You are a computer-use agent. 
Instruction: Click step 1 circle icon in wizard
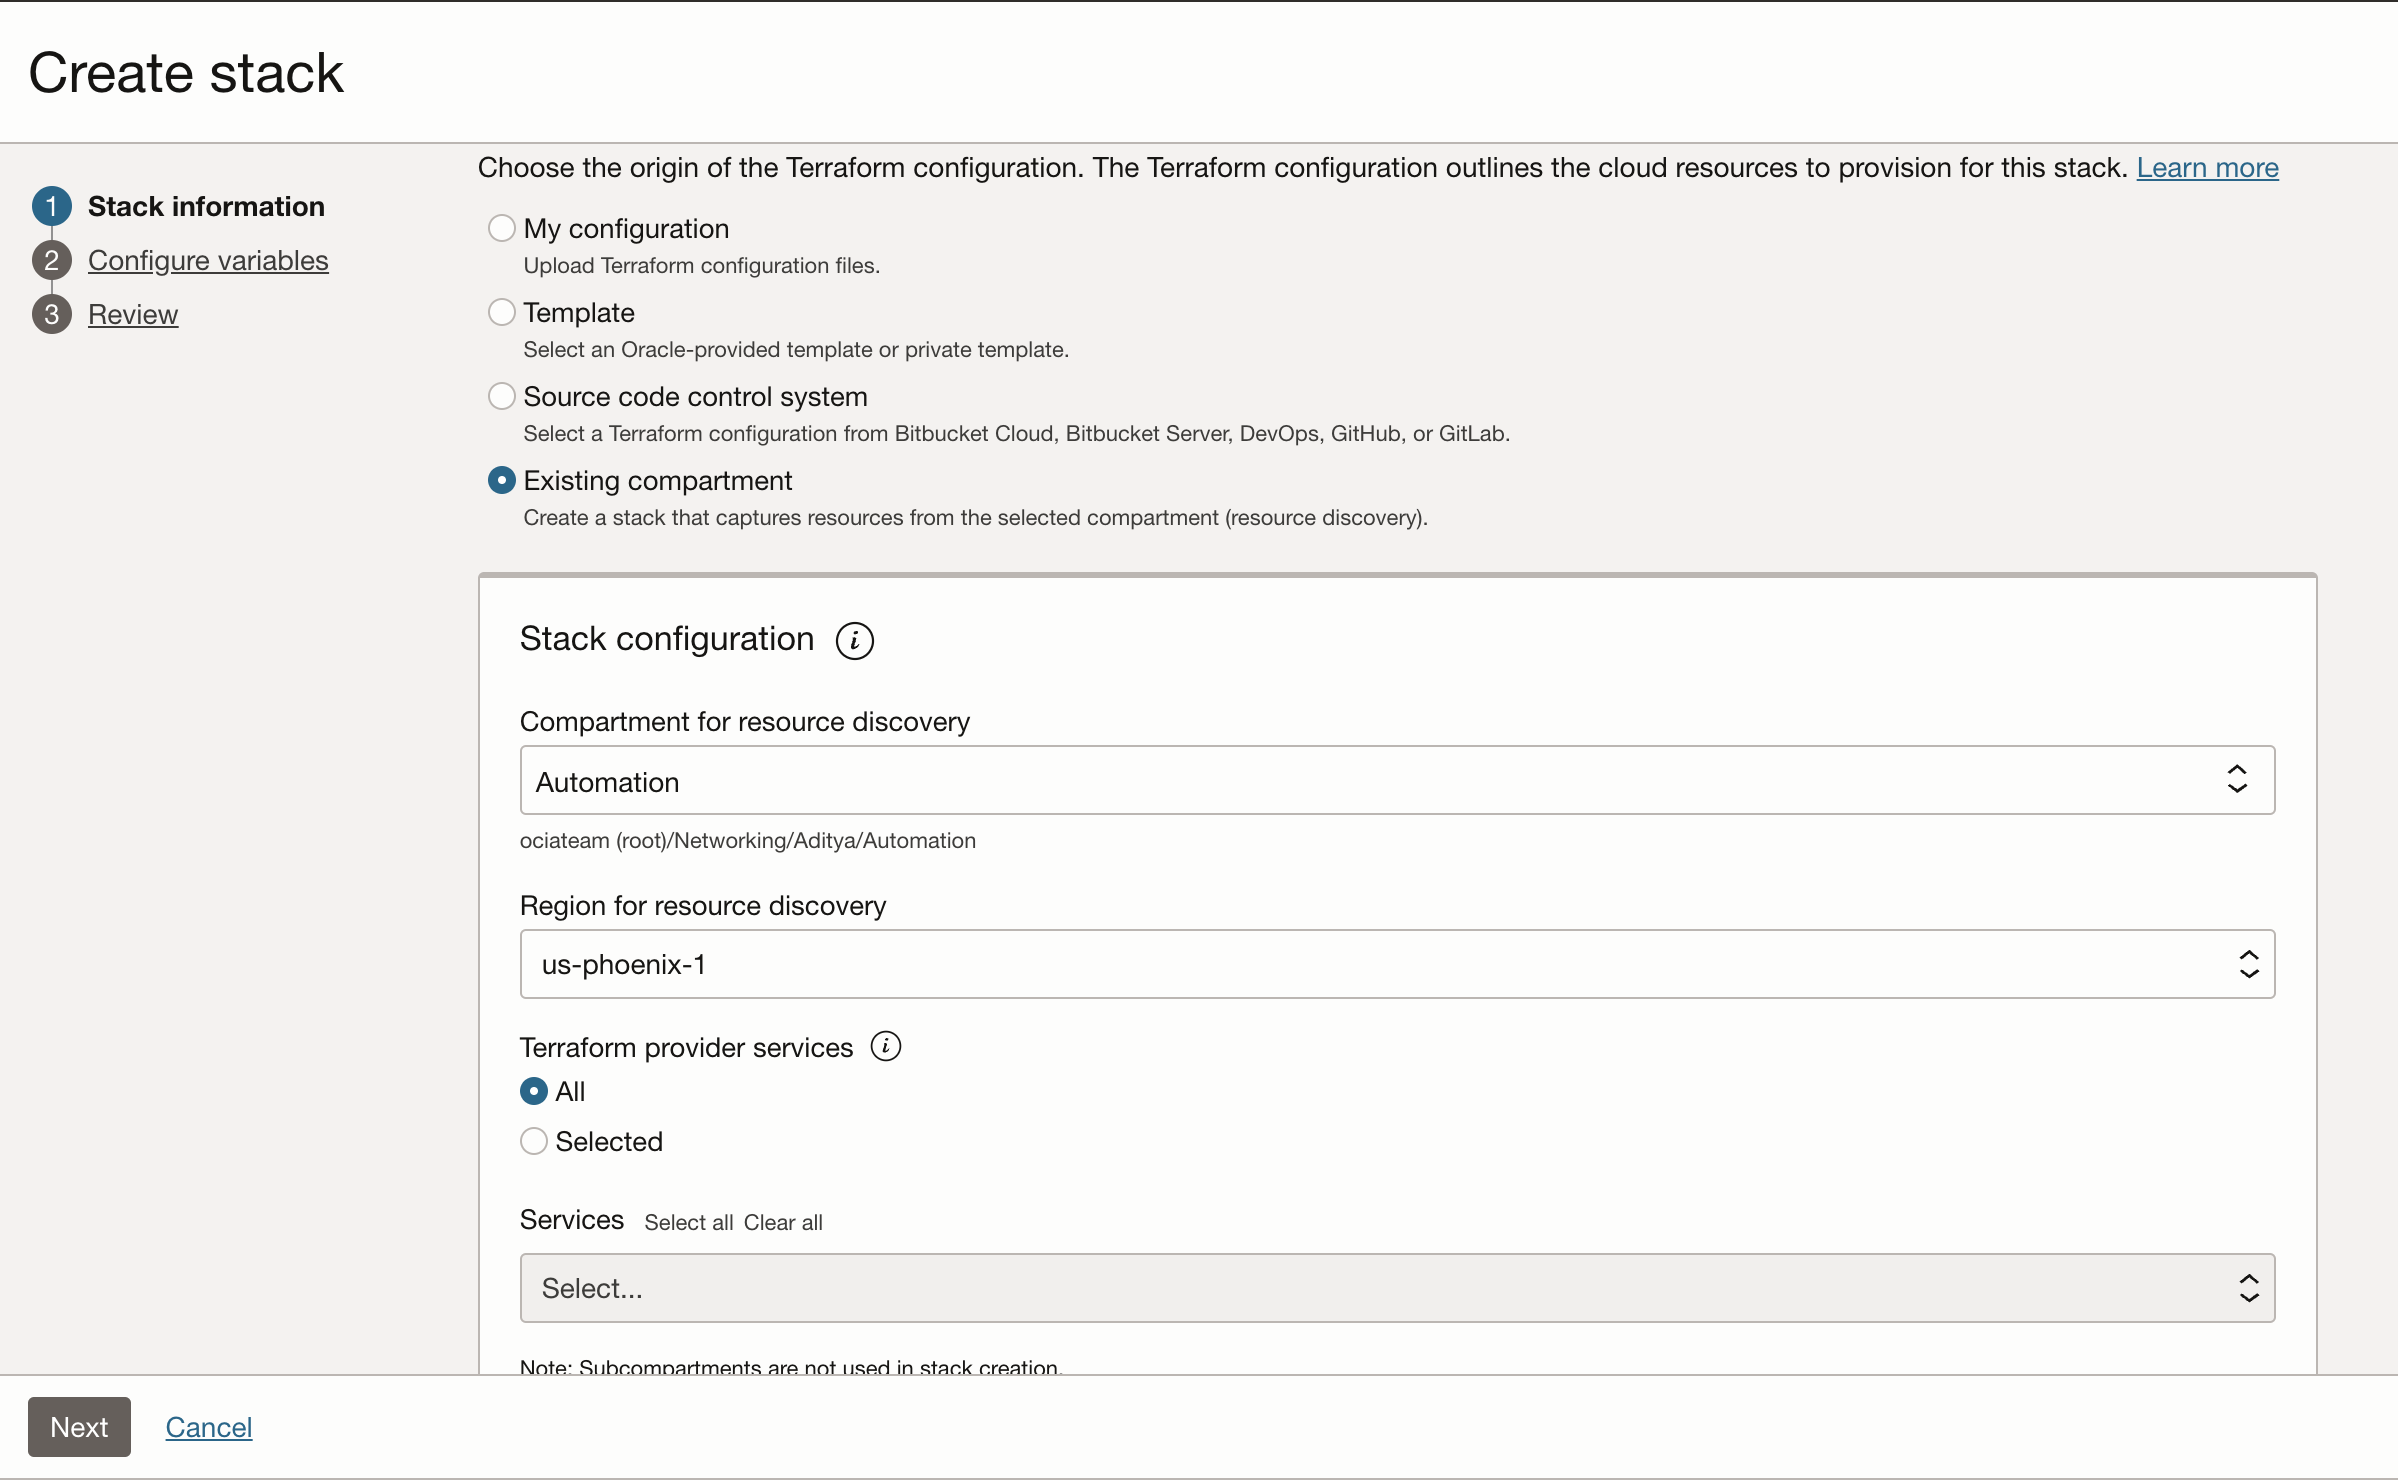pos(52,206)
